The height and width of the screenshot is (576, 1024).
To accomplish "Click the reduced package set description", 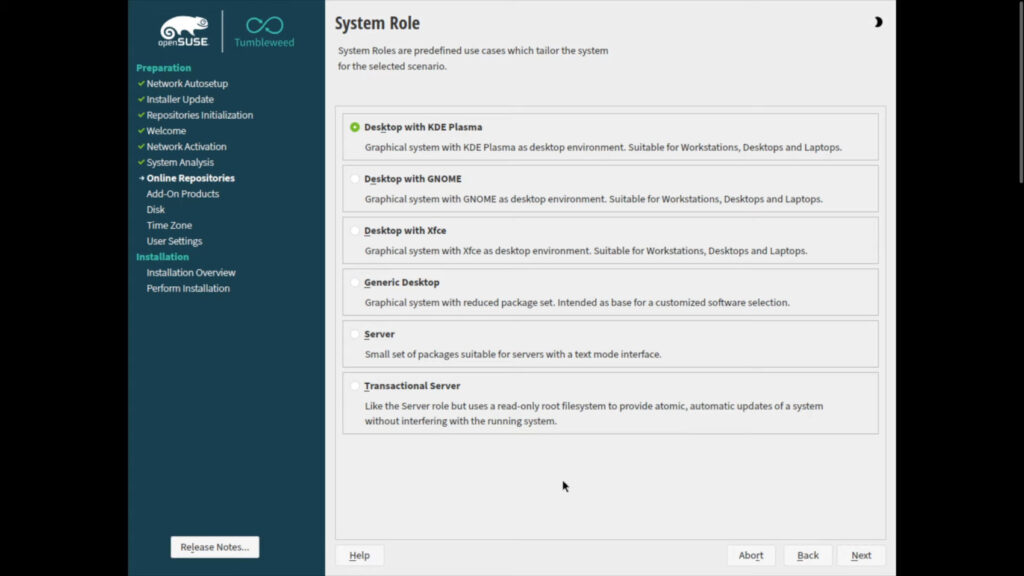I will [x=577, y=302].
